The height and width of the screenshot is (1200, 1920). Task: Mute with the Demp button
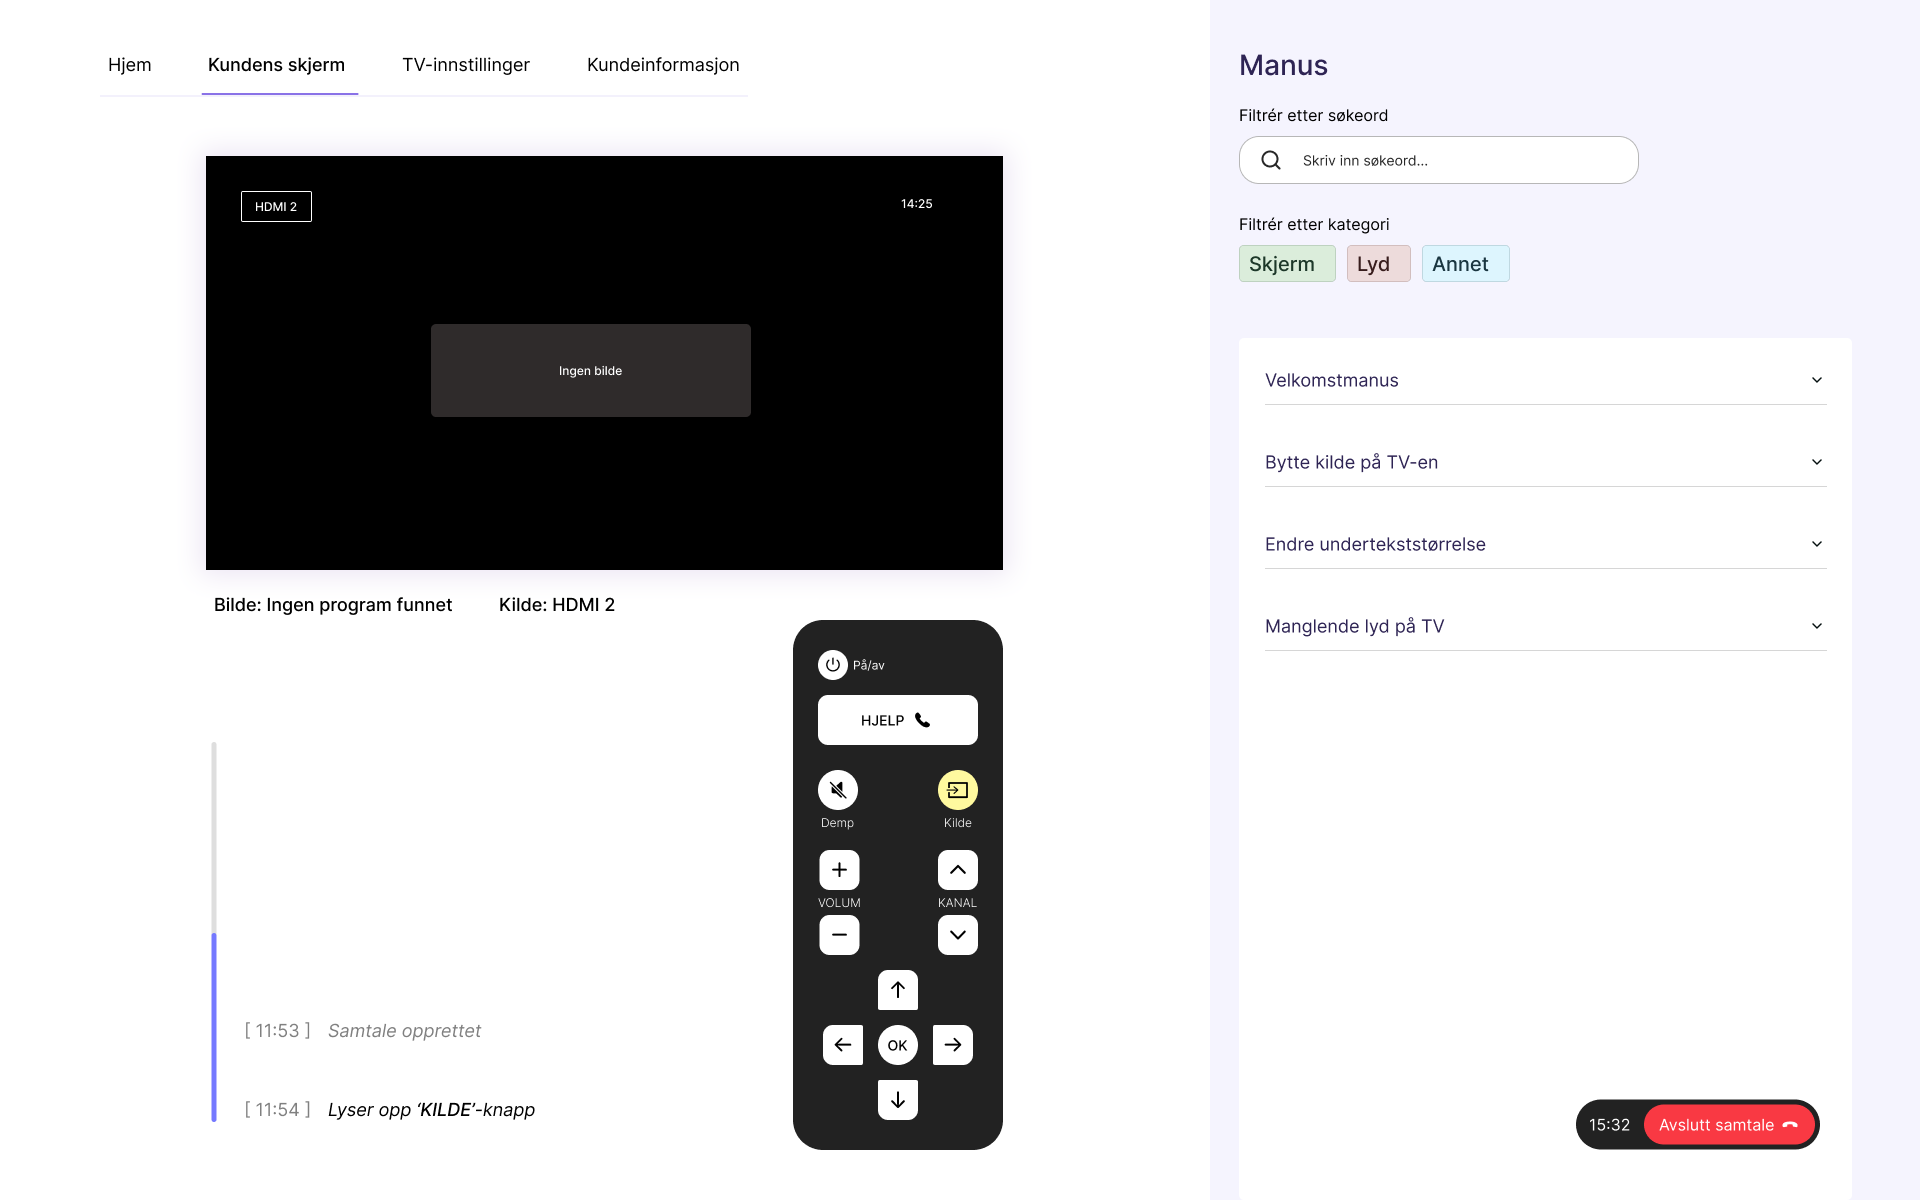click(x=838, y=790)
